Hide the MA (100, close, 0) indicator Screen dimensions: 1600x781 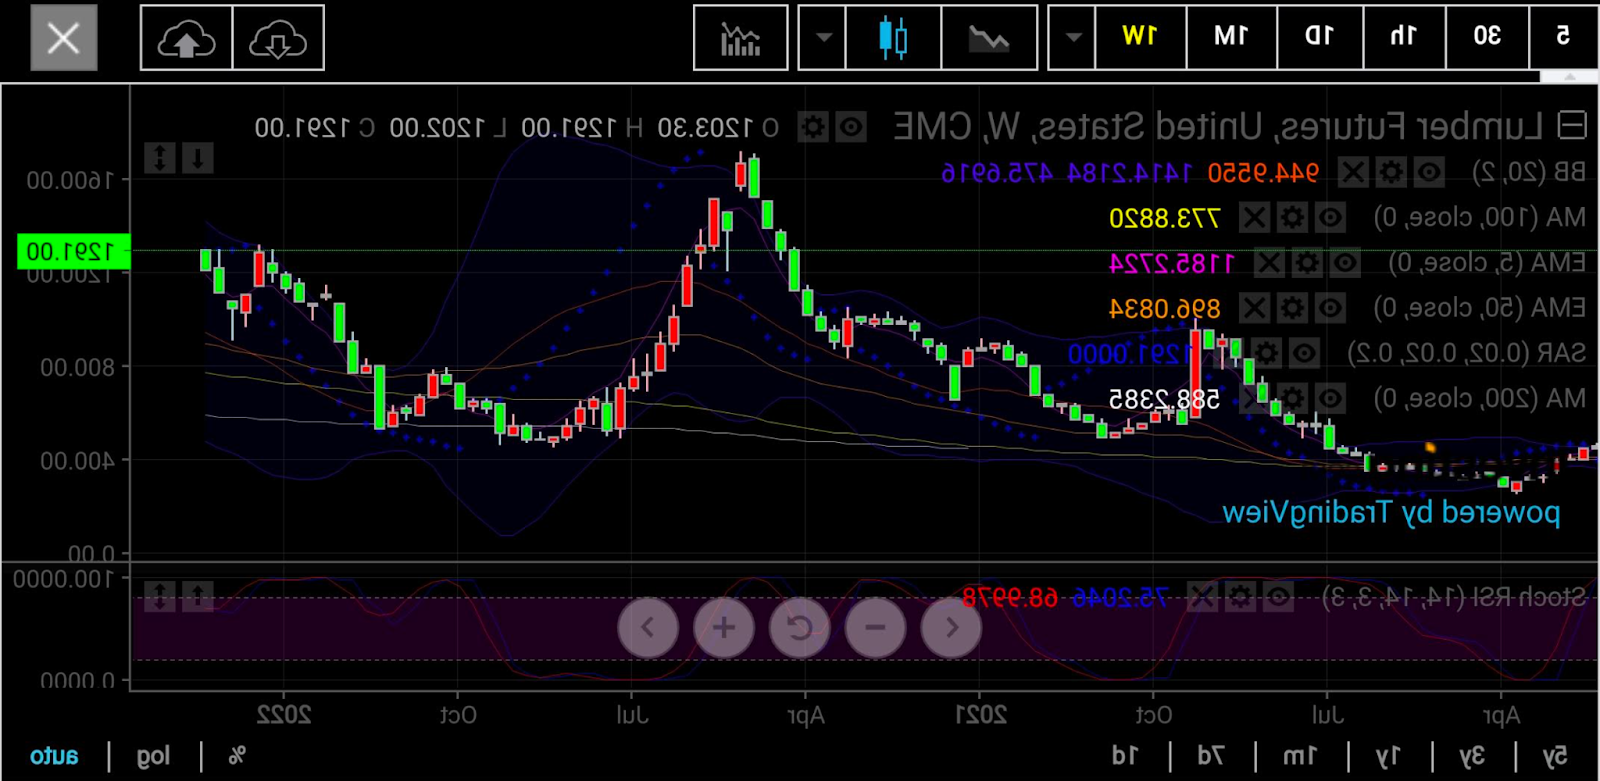pos(1330,217)
